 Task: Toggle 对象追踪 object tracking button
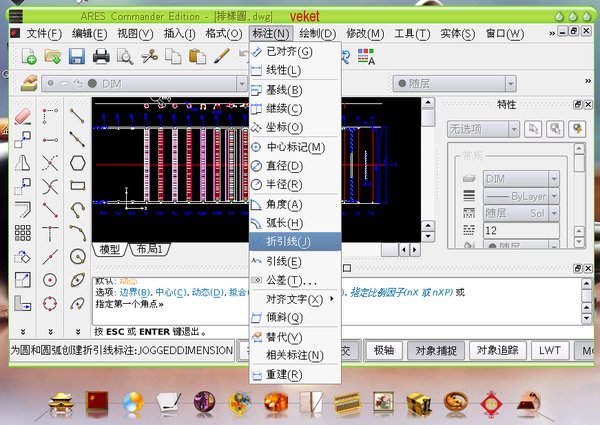tap(497, 350)
